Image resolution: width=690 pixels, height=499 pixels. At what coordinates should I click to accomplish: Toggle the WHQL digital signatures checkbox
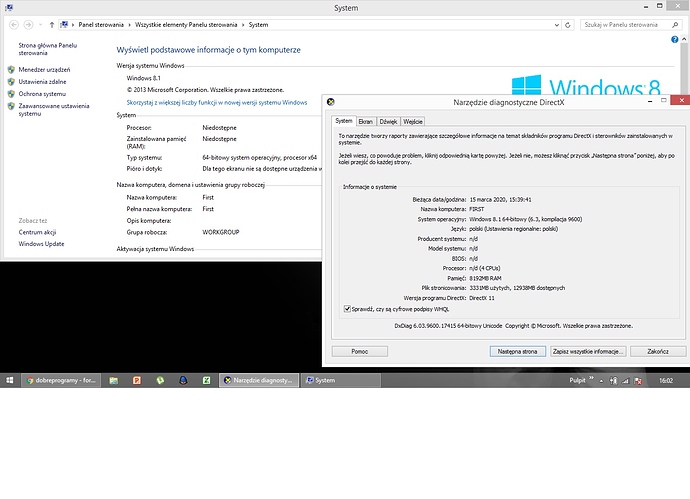[347, 309]
